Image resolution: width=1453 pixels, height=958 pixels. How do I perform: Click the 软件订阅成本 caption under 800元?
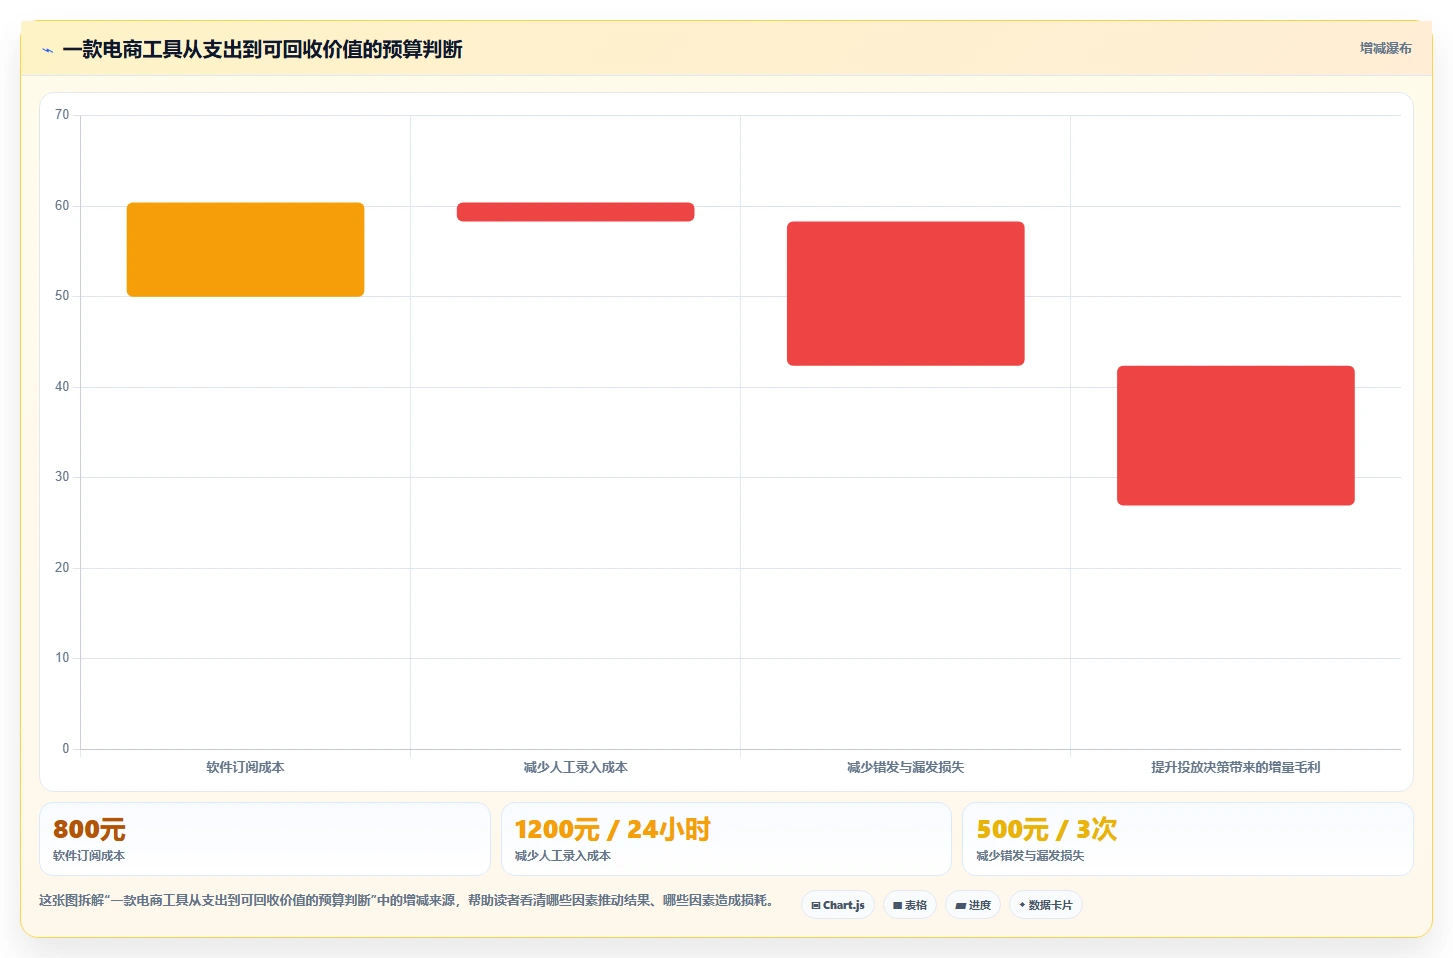[x=89, y=856]
